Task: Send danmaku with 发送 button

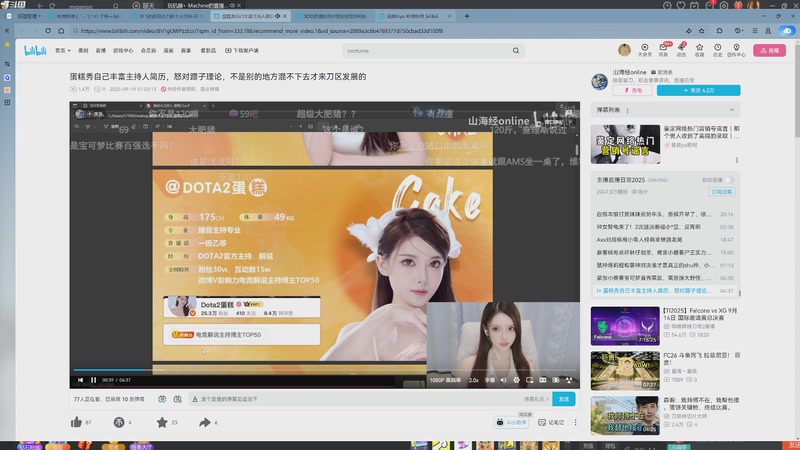Action: (x=564, y=399)
